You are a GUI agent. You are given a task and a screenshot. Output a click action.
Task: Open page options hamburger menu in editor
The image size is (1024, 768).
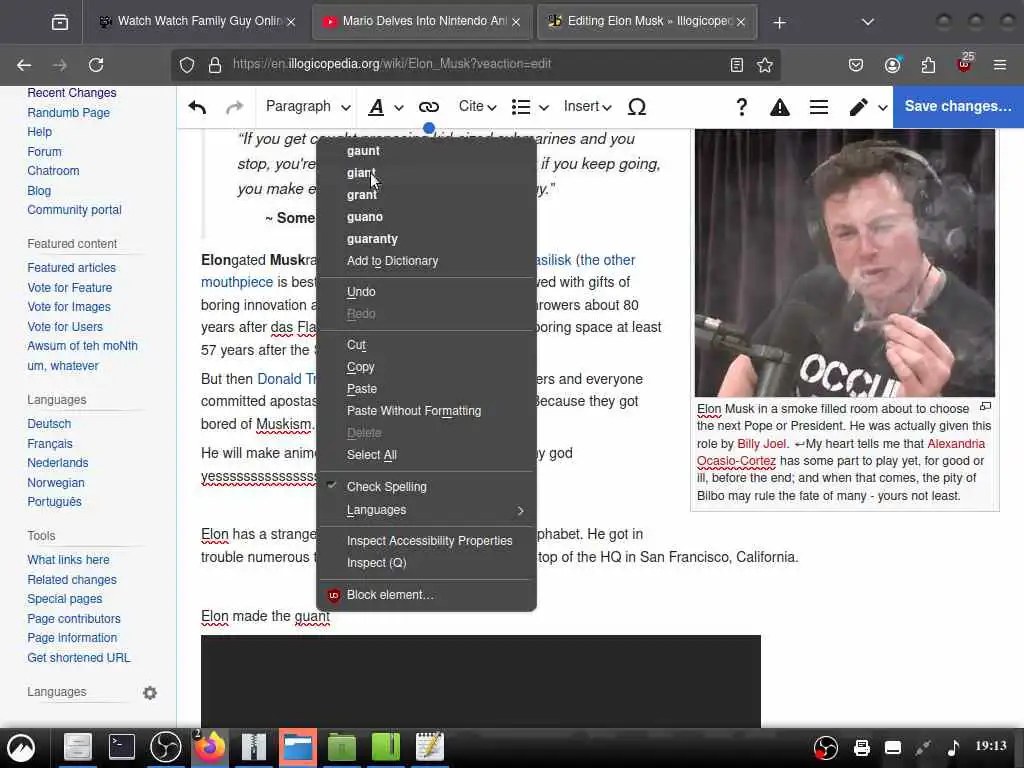tap(819, 107)
